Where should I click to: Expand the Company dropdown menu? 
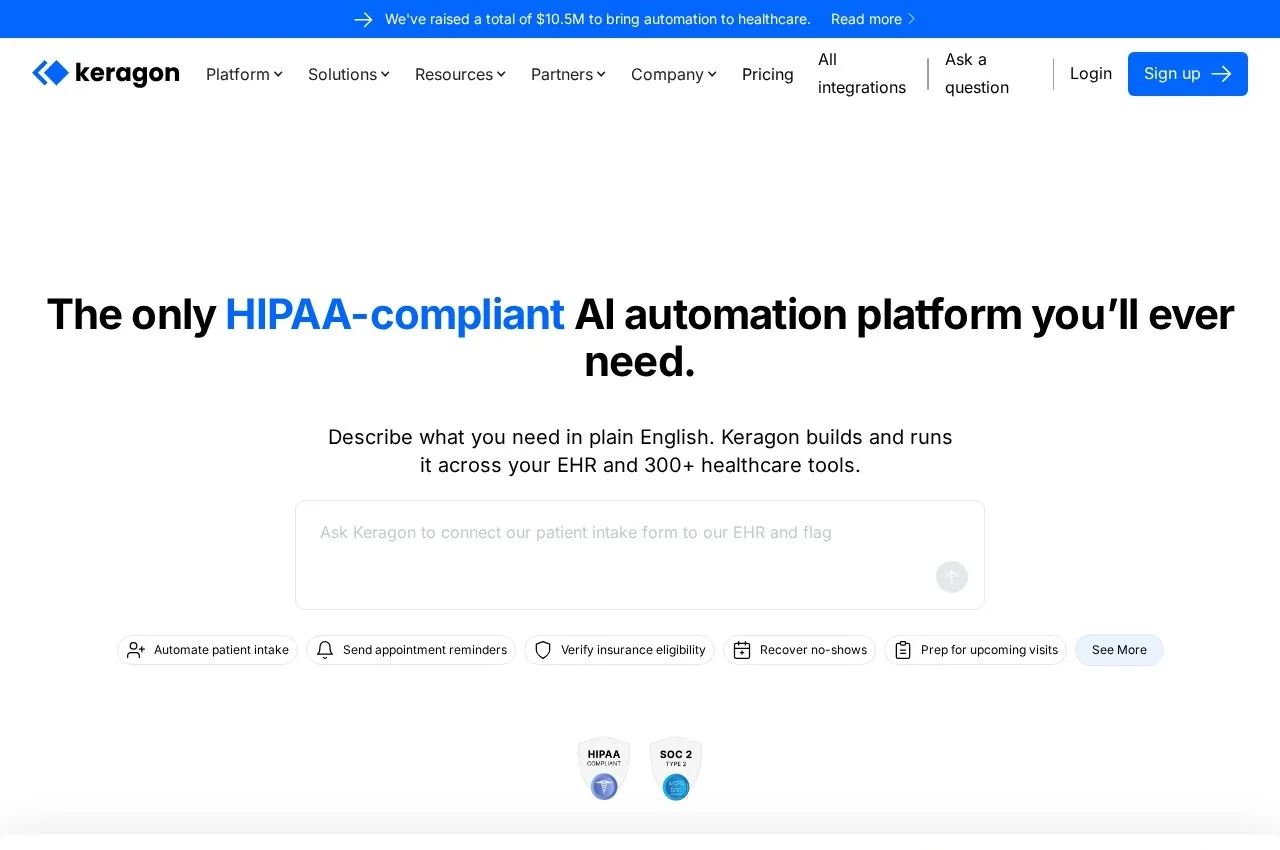point(674,74)
